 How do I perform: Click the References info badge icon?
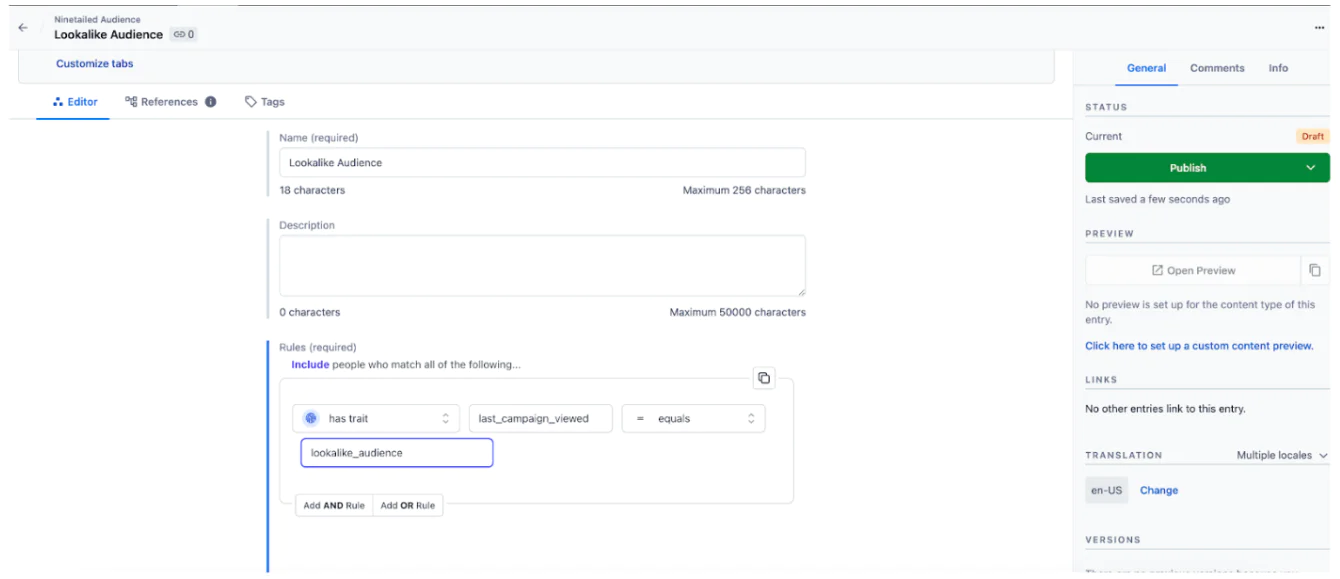[x=211, y=102]
